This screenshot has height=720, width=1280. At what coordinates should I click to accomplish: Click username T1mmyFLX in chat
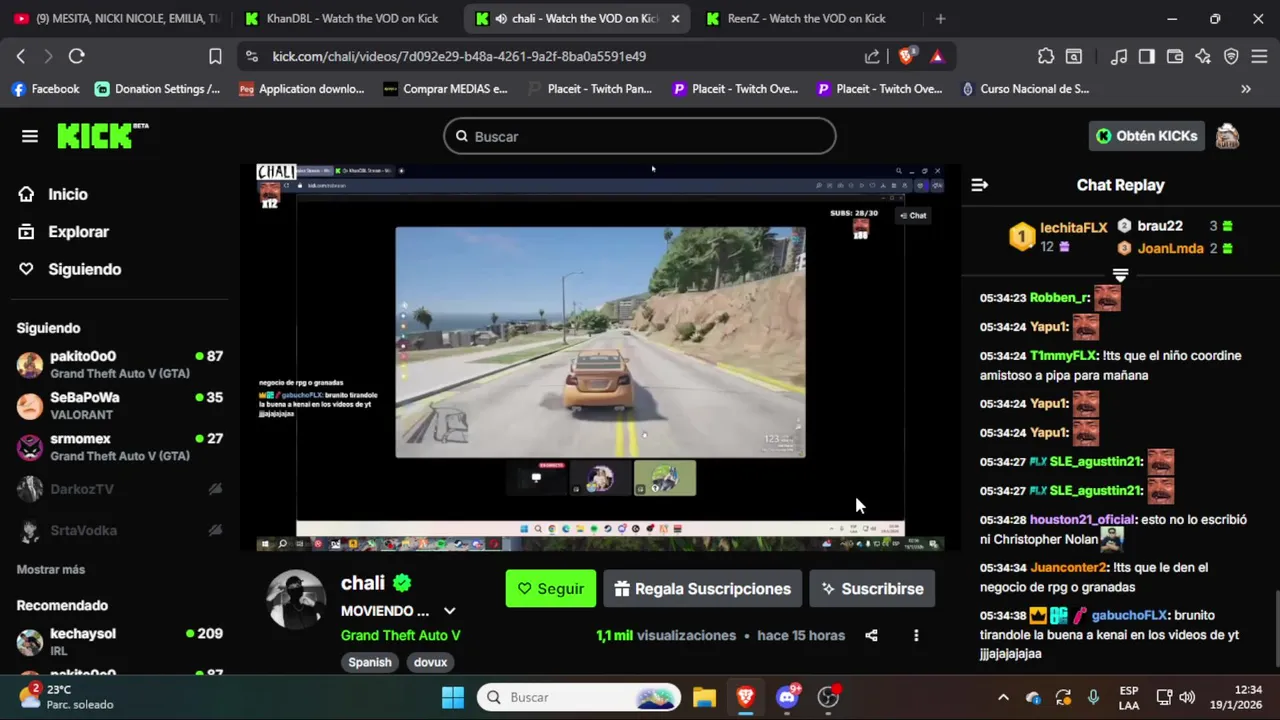pyautogui.click(x=1063, y=355)
